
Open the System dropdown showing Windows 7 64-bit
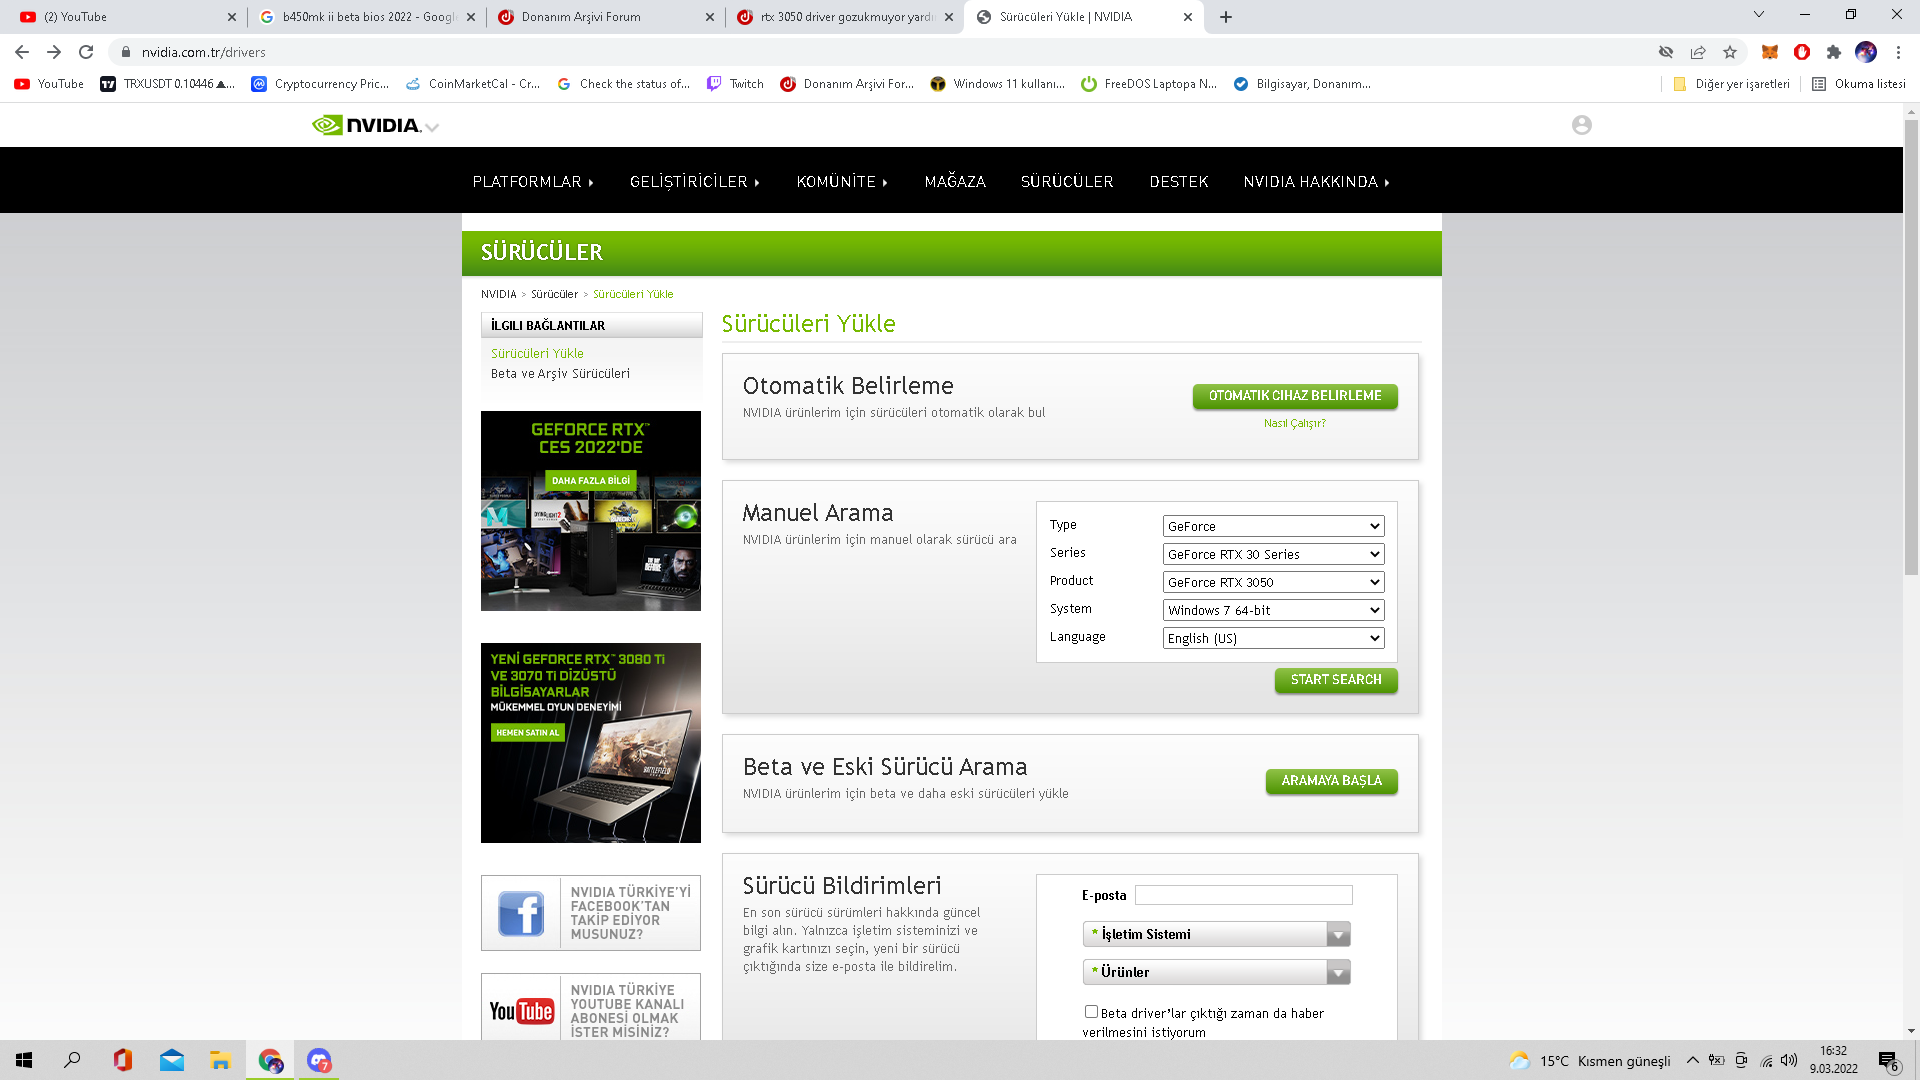pyautogui.click(x=1273, y=610)
